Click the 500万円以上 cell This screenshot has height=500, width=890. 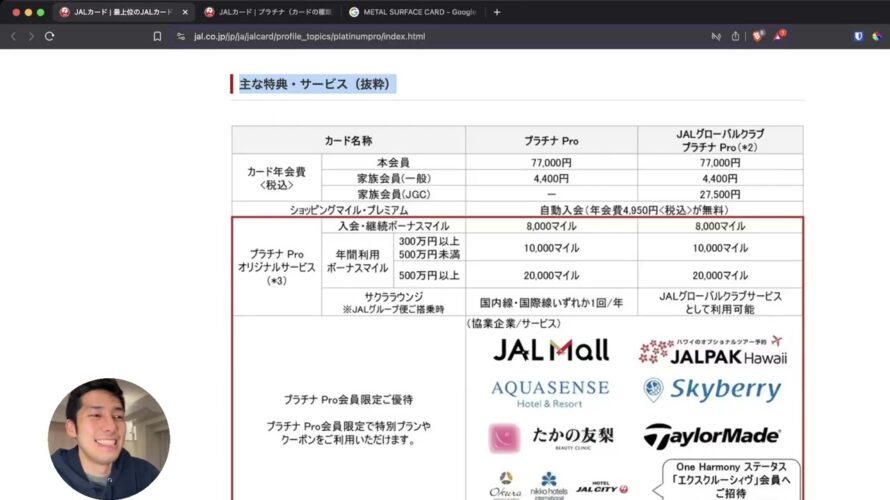click(429, 275)
